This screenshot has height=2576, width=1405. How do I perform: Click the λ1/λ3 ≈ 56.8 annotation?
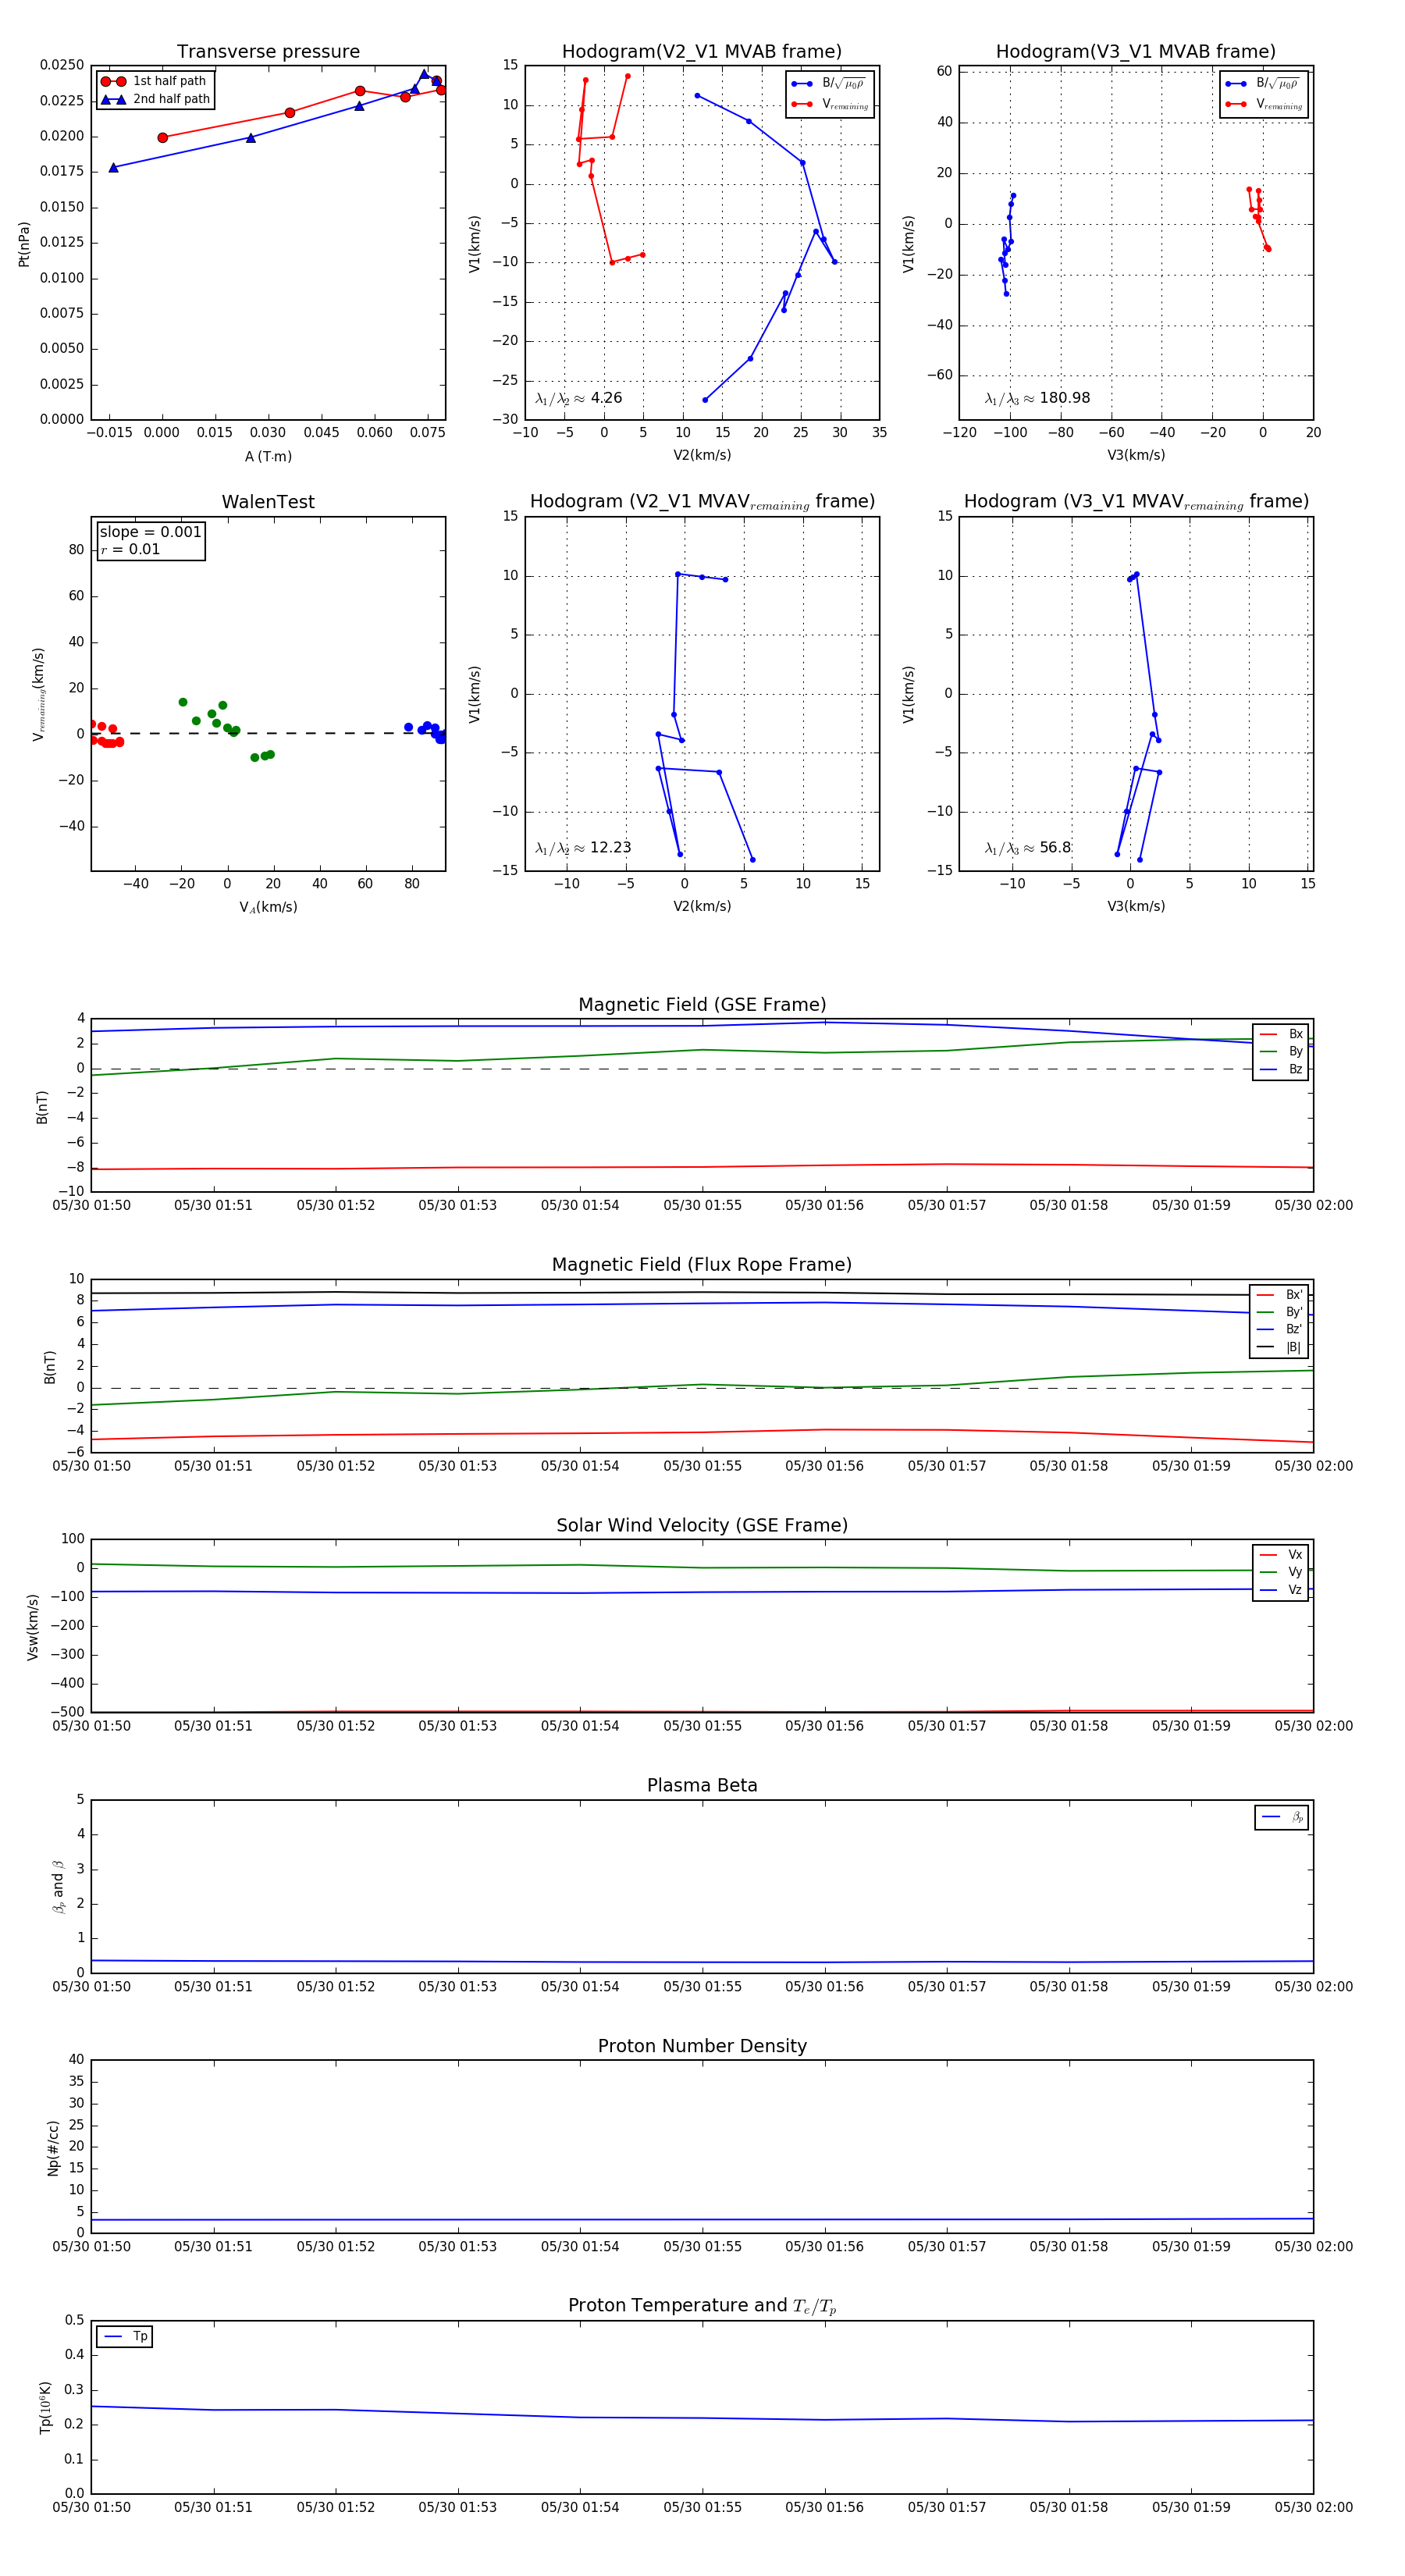pyautogui.click(x=1028, y=848)
